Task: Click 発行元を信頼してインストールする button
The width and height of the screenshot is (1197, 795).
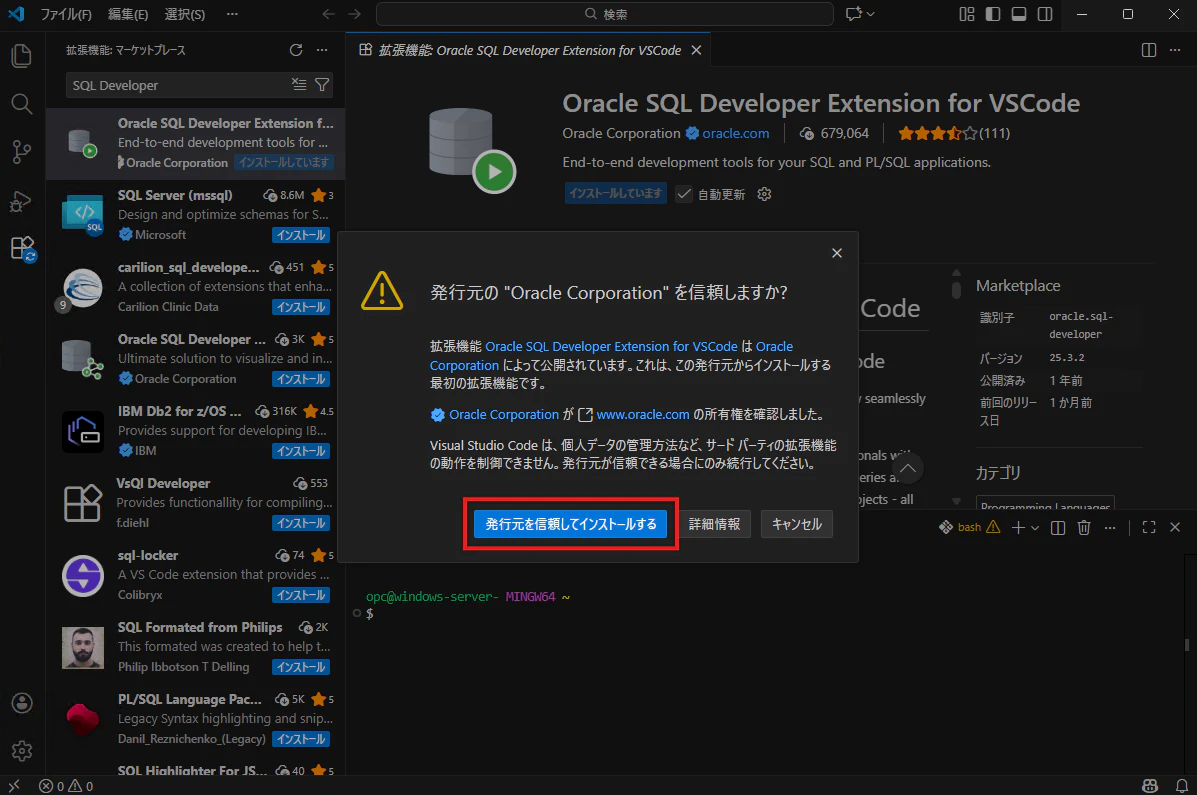Action: pyautogui.click(x=570, y=524)
